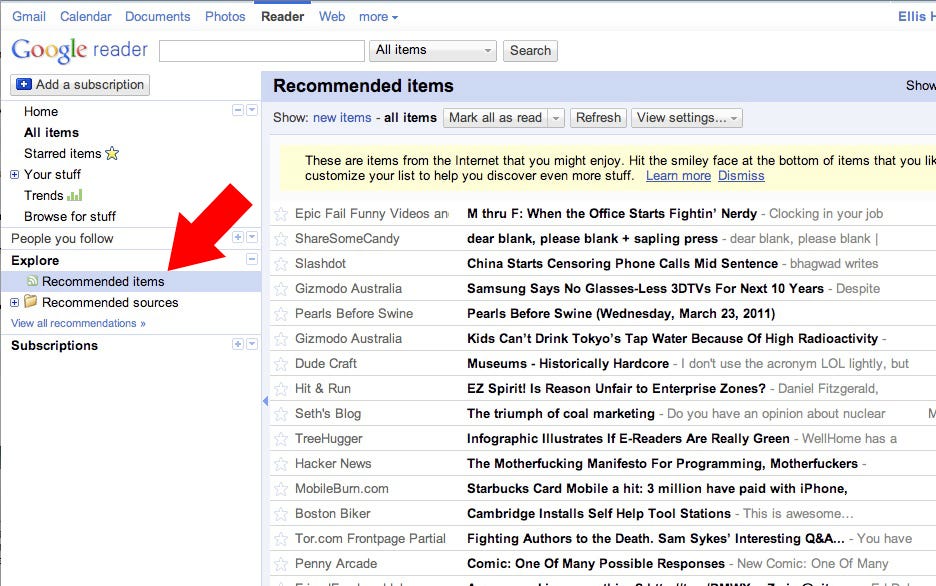Click Add a subscription
The image size is (936, 586).
(80, 85)
